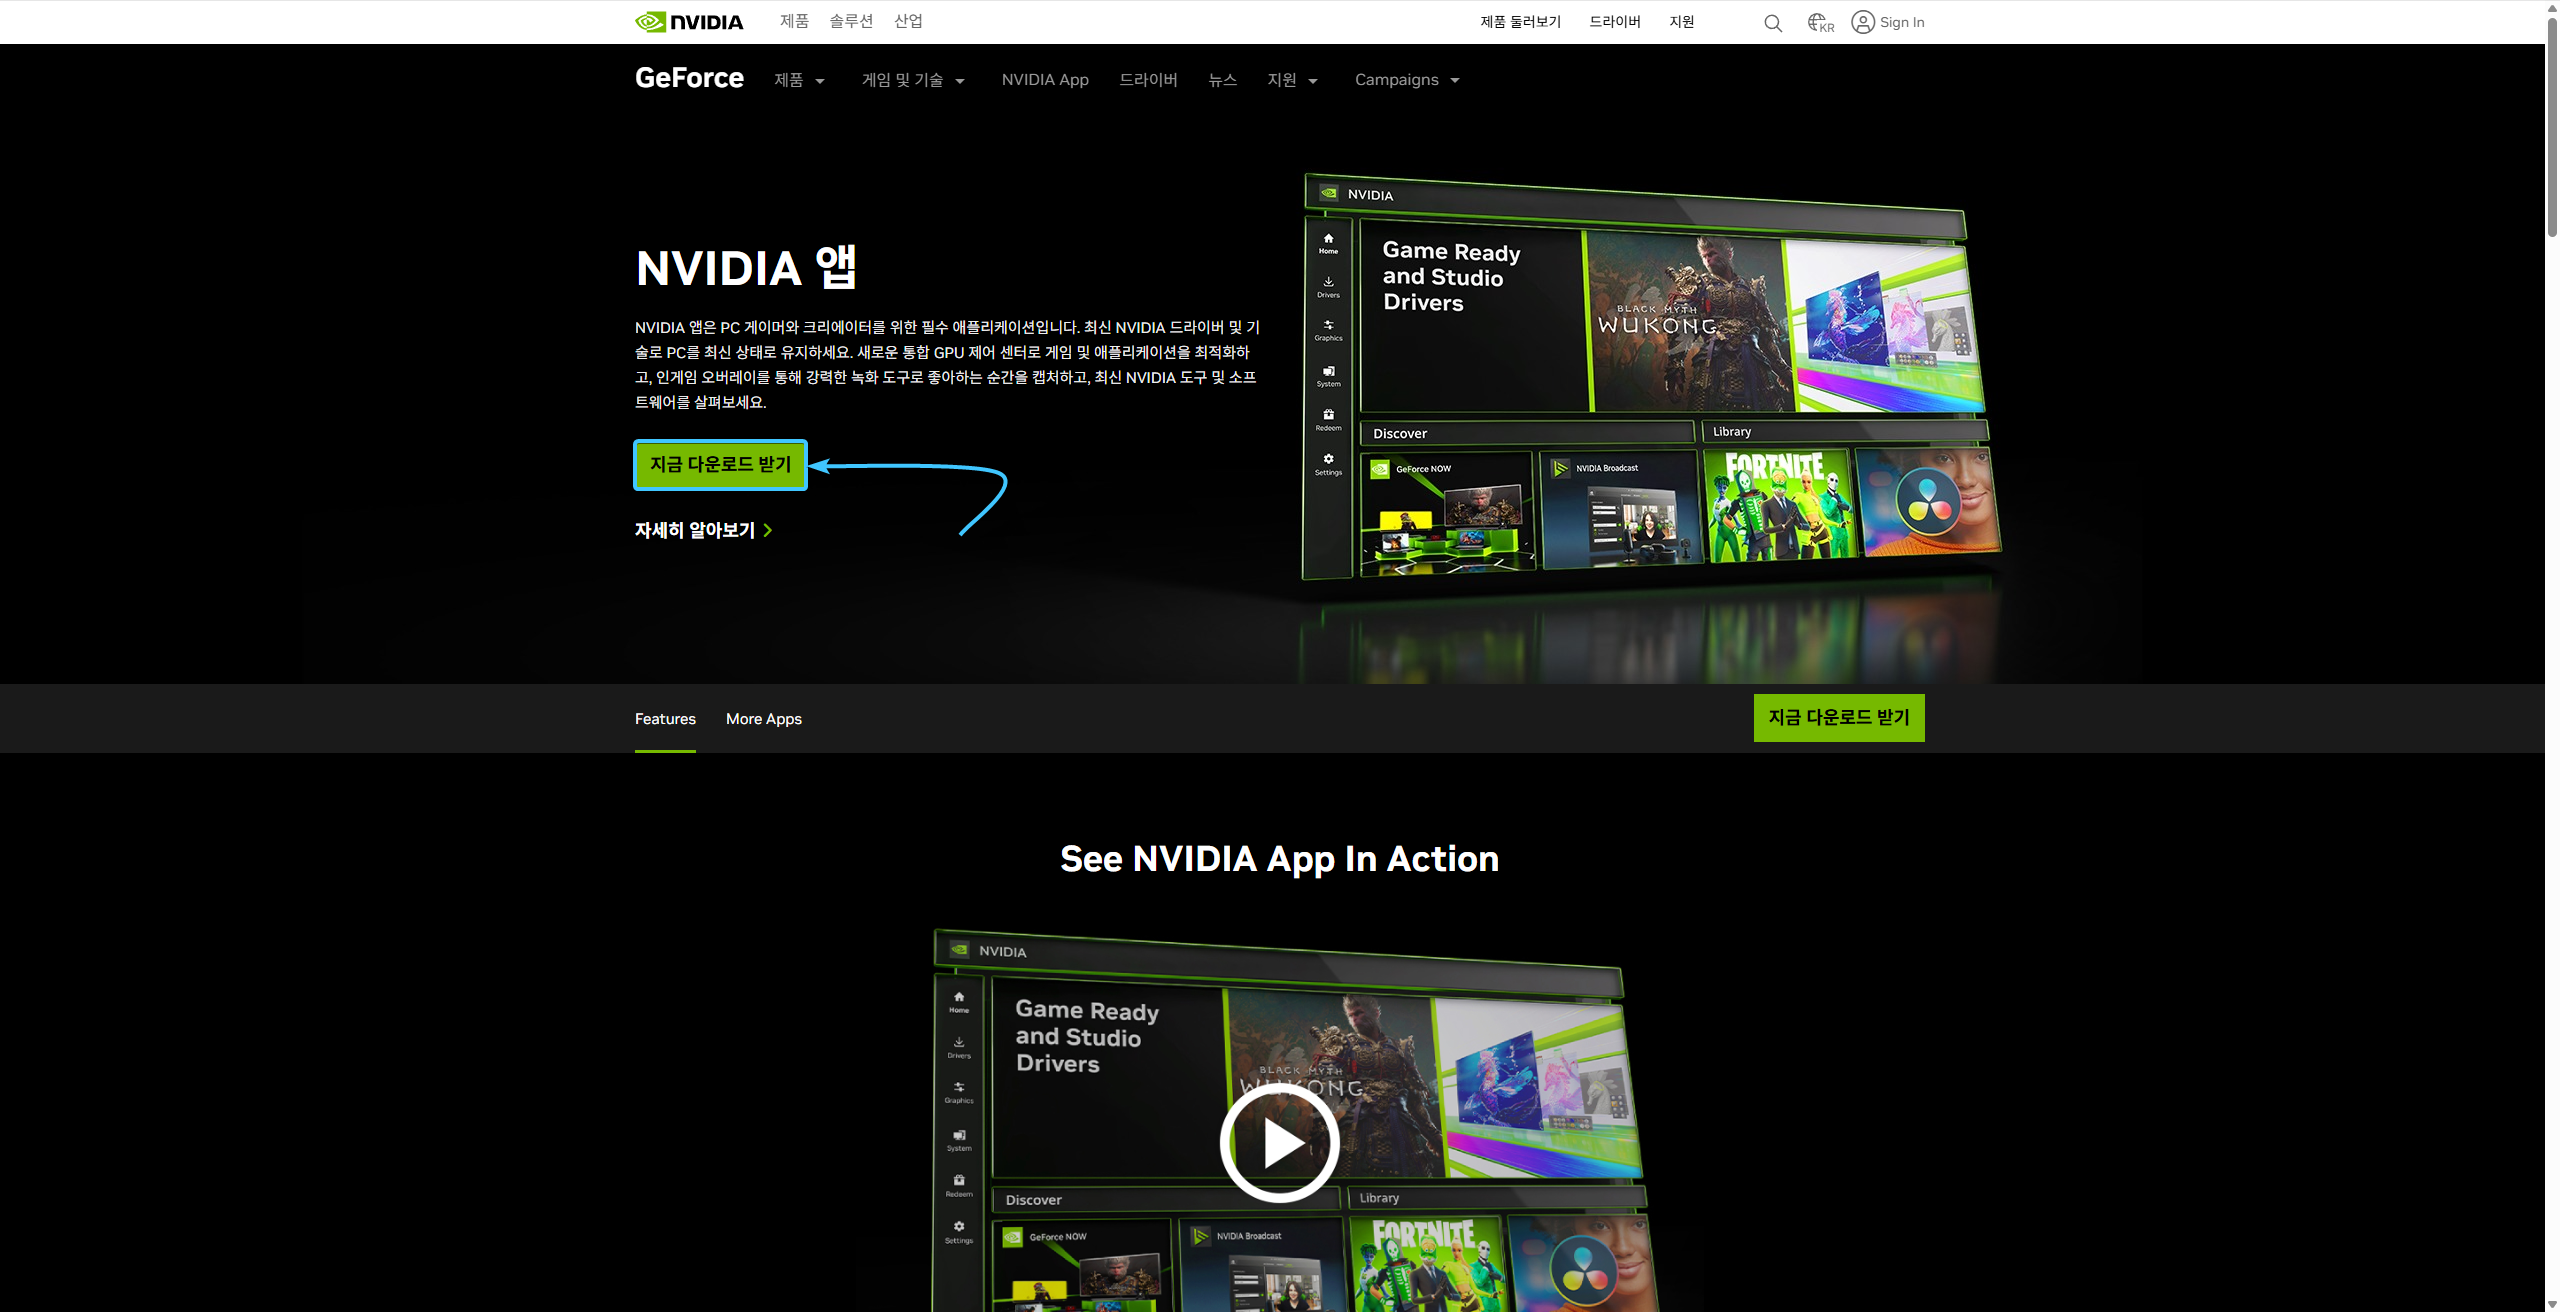Click the Sign In user icon
The height and width of the screenshot is (1312, 2560).
(x=1862, y=22)
